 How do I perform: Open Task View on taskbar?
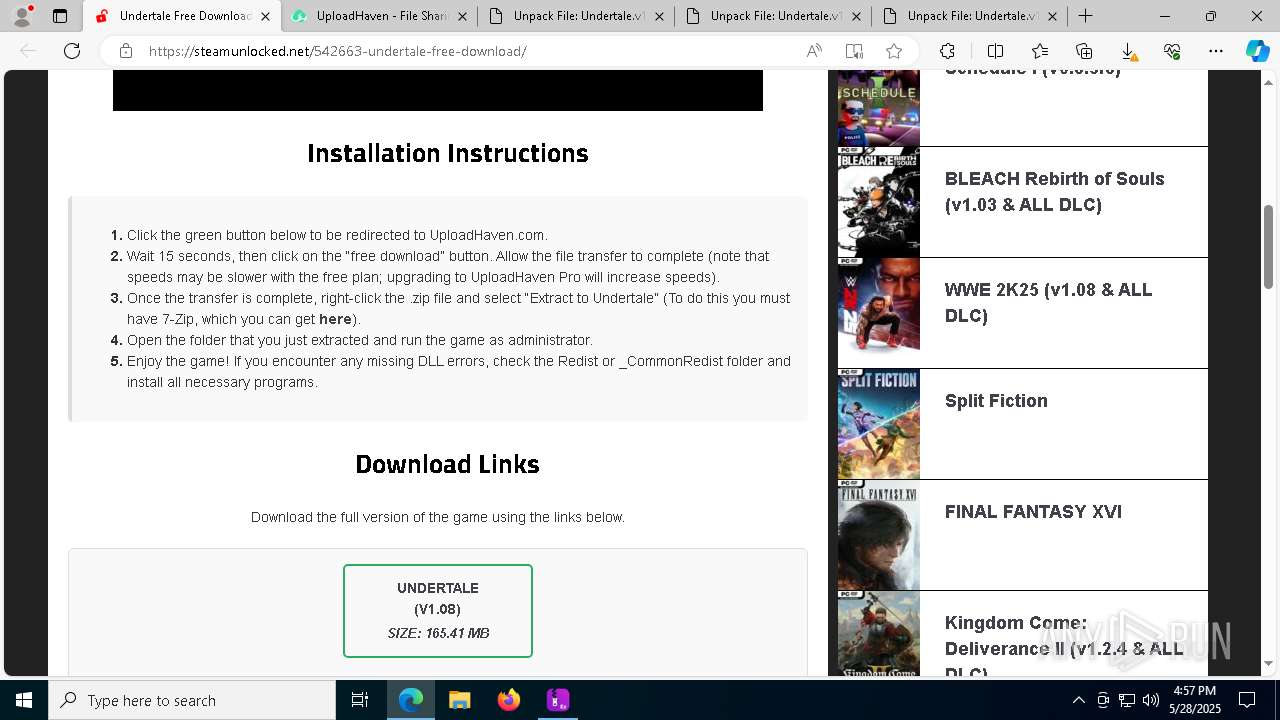click(360, 700)
